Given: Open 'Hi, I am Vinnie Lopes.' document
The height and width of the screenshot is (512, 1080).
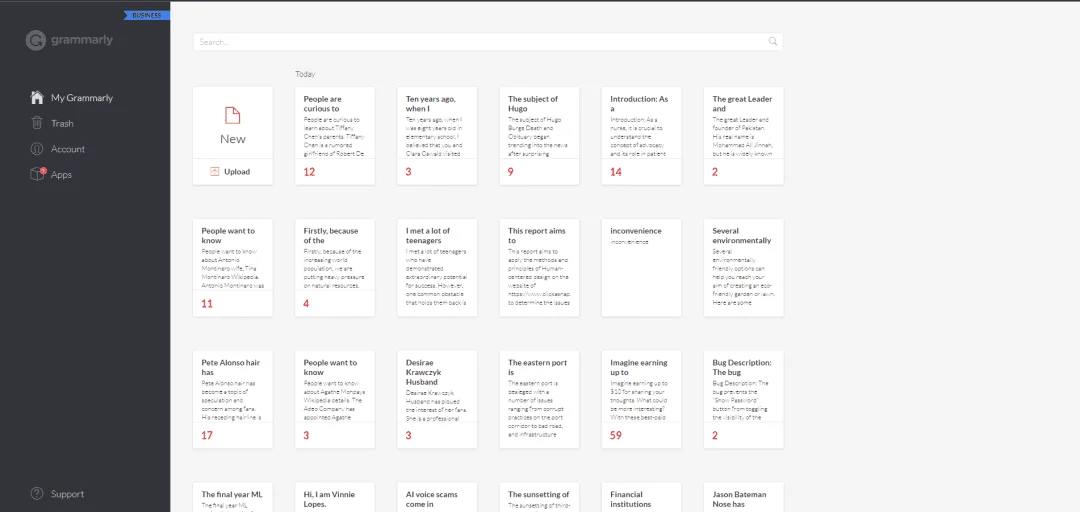Looking at the screenshot, I should pos(335,497).
